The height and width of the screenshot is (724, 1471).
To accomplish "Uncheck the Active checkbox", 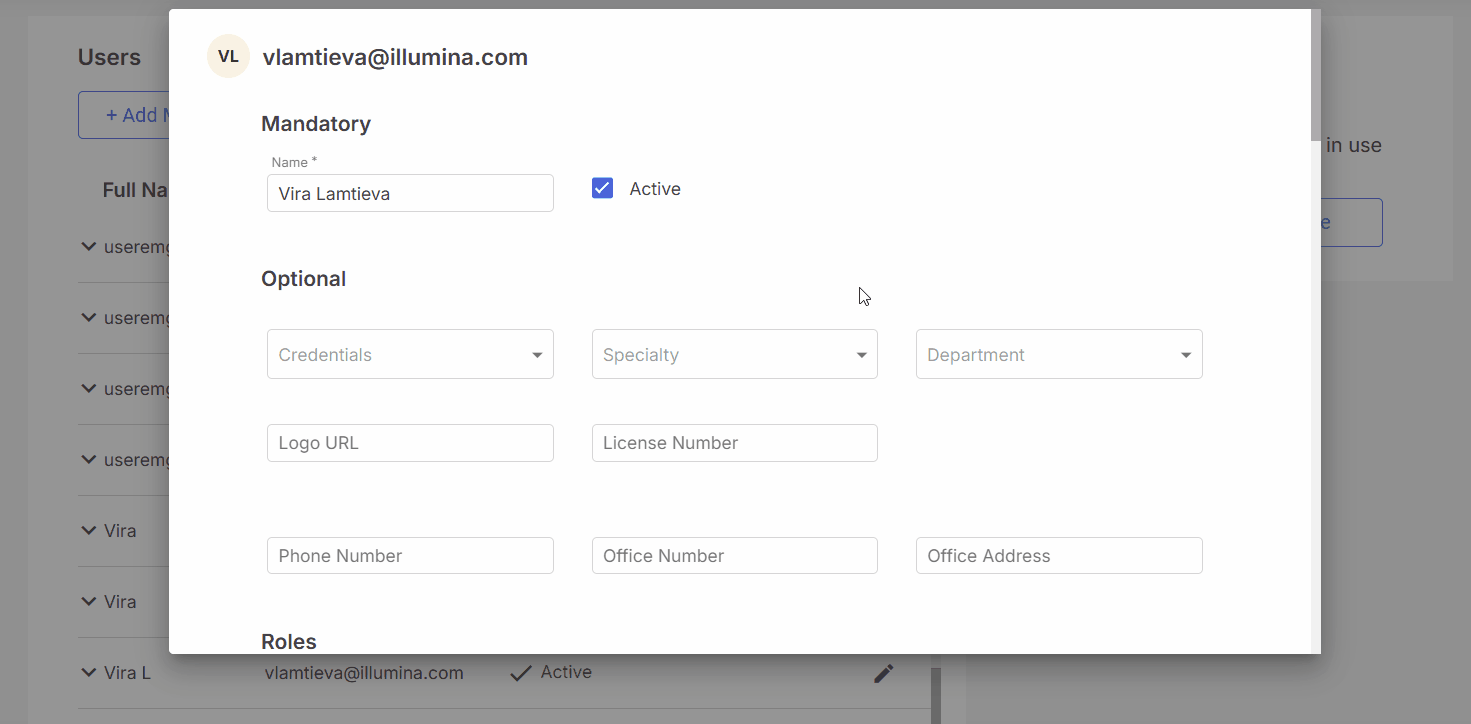I will coord(602,189).
